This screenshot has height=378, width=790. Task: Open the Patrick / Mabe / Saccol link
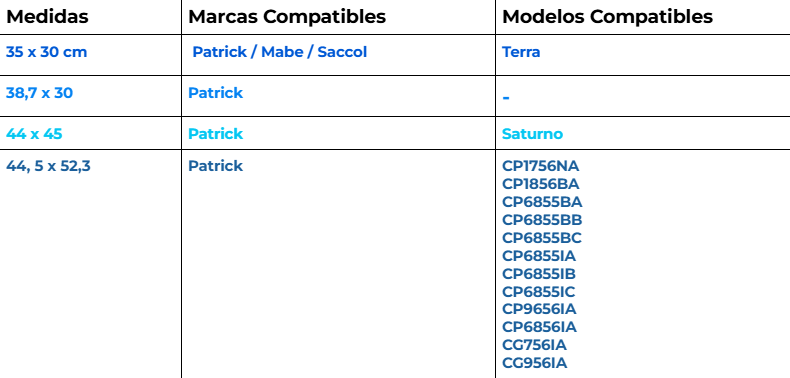click(280, 52)
